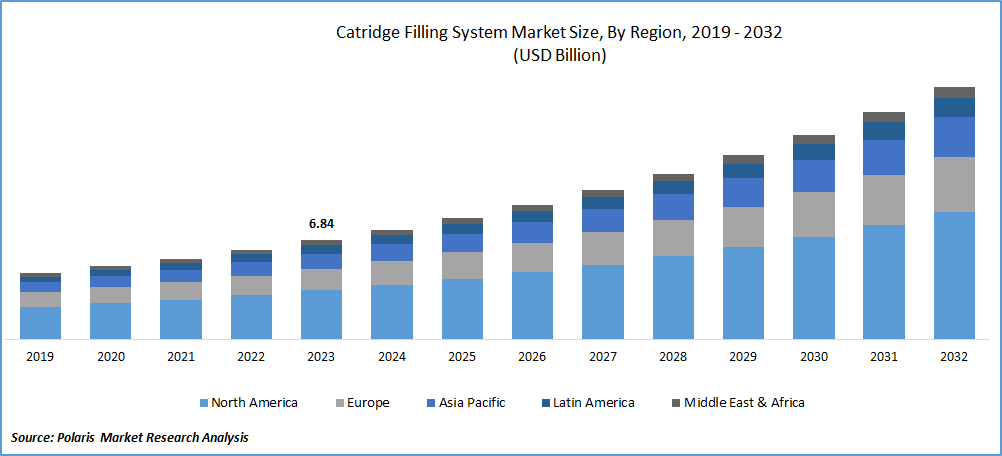Click the 2028 axis label
This screenshot has width=1002, height=456.
pyautogui.click(x=673, y=358)
